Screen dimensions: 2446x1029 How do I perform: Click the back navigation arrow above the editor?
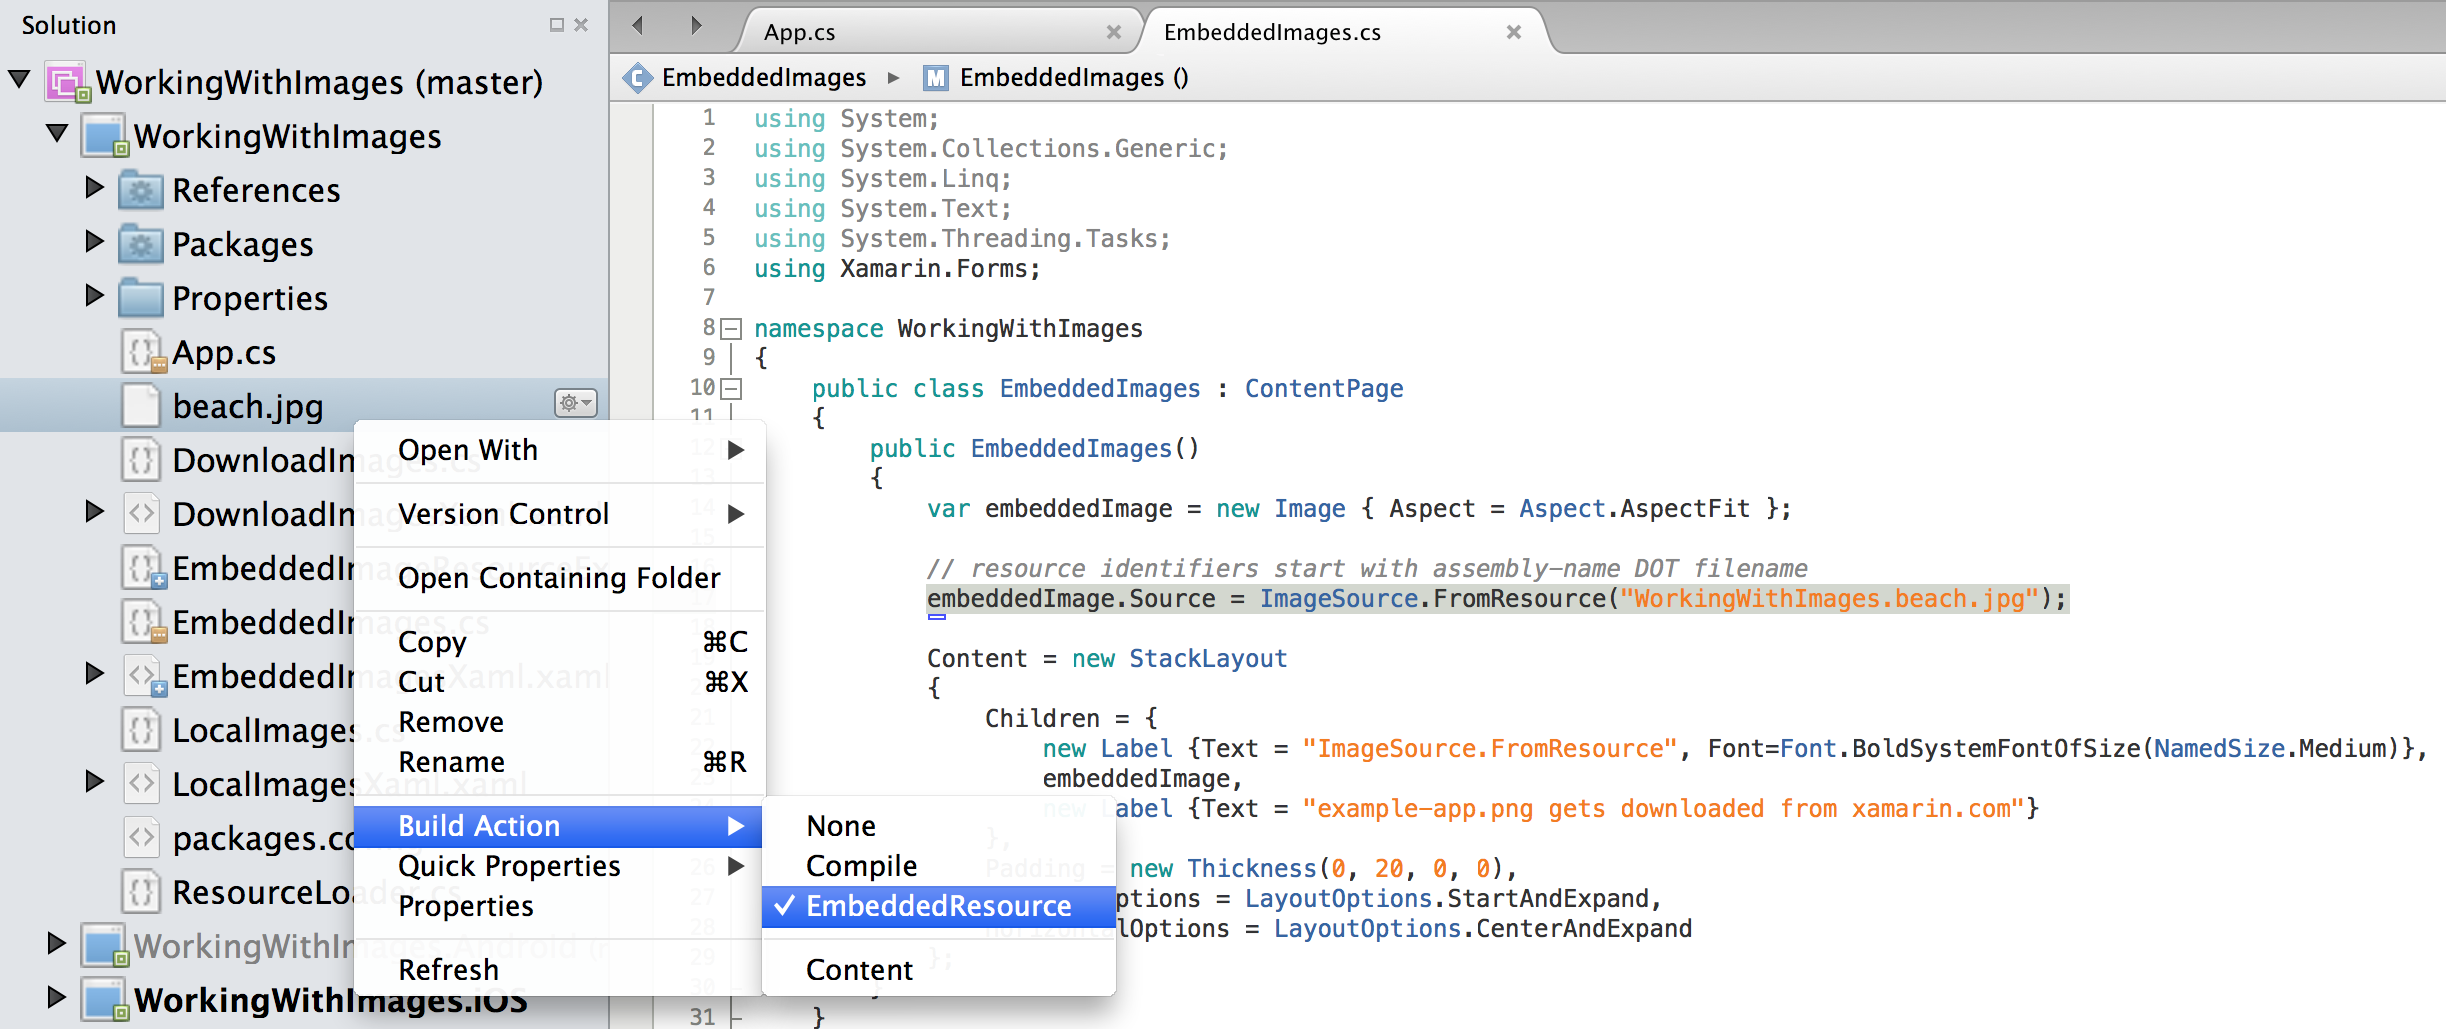coord(636,25)
